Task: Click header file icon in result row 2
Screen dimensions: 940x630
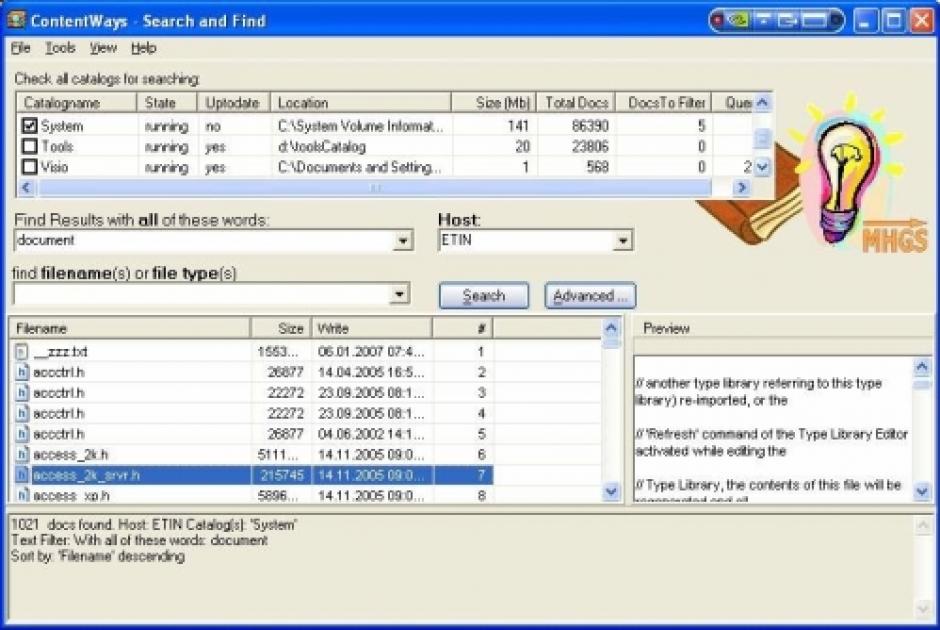Action: 22,372
